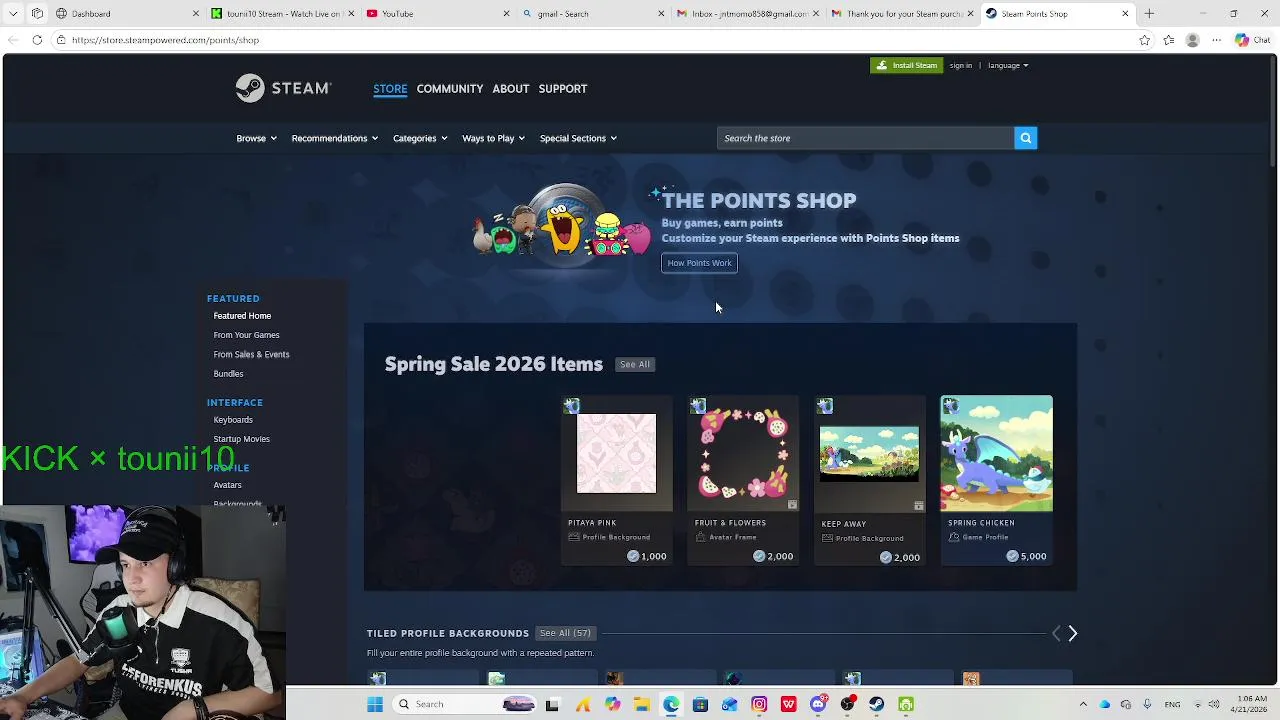Open the COMMUNITY menu

pos(450,89)
